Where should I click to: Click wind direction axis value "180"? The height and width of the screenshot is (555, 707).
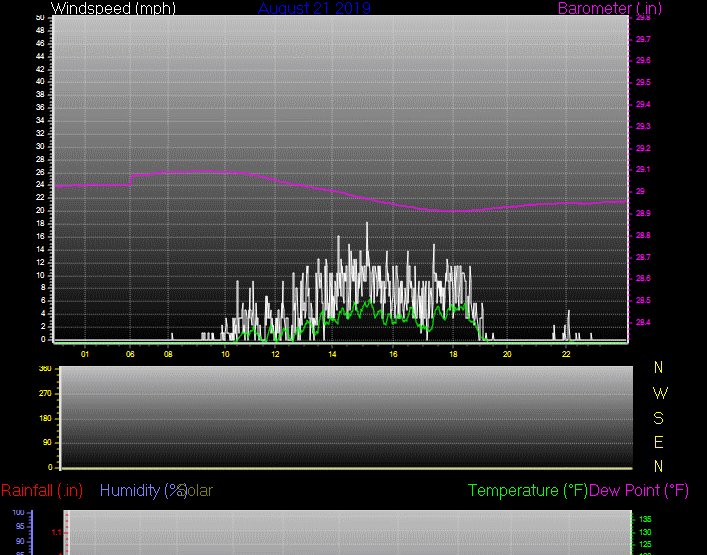45,418
